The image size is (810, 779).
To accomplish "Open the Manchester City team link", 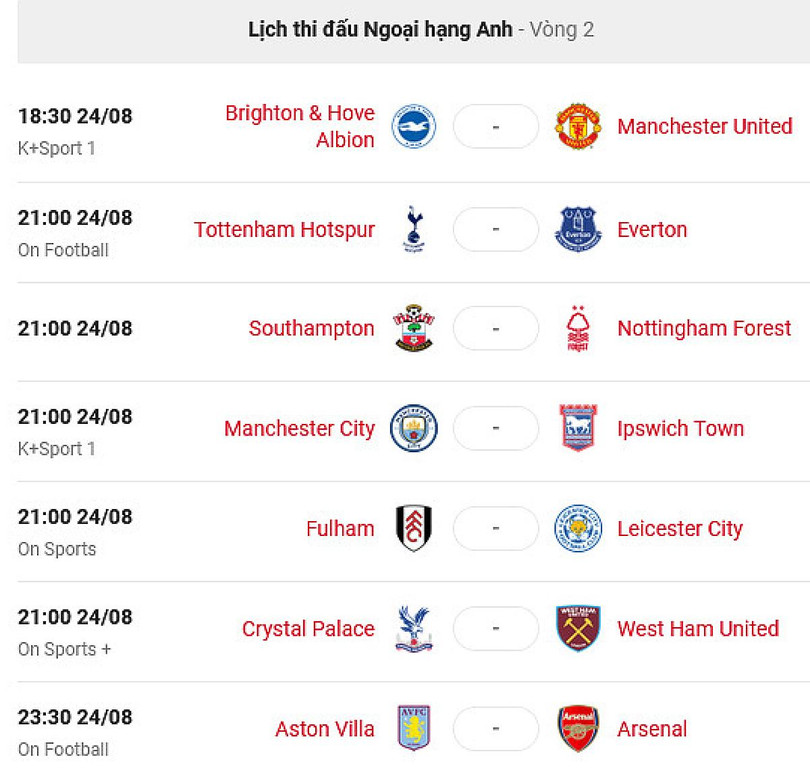I will coord(299,429).
